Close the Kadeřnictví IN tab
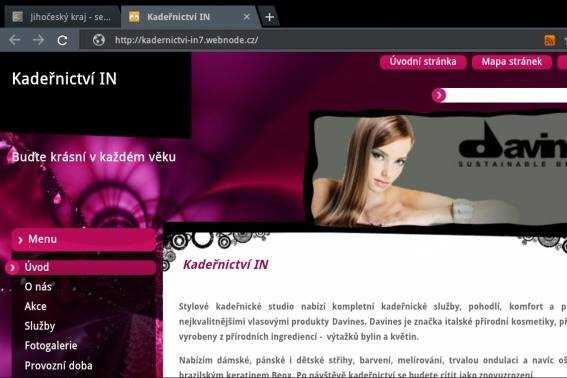The width and height of the screenshot is (567, 378). [247, 17]
